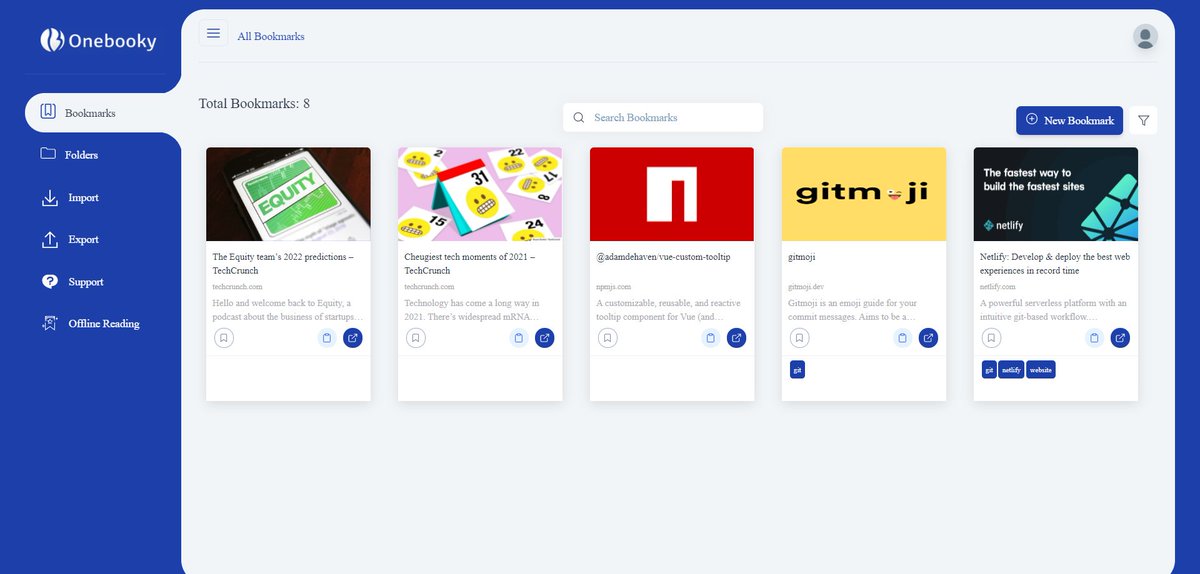Click title '@adamdehaven/vue-custom-tooltip'
This screenshot has height=574, width=1200.
[663, 257]
